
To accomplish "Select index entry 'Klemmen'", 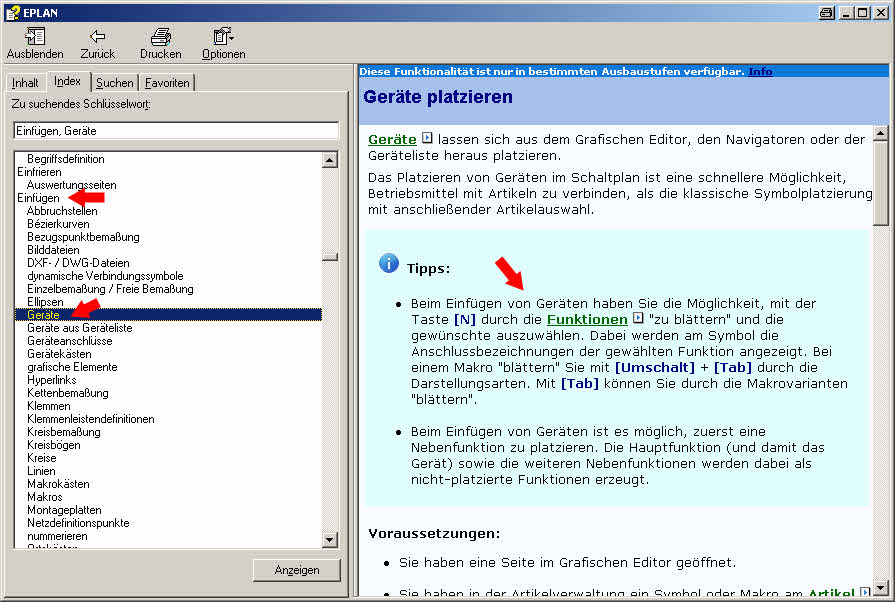I will [x=49, y=406].
